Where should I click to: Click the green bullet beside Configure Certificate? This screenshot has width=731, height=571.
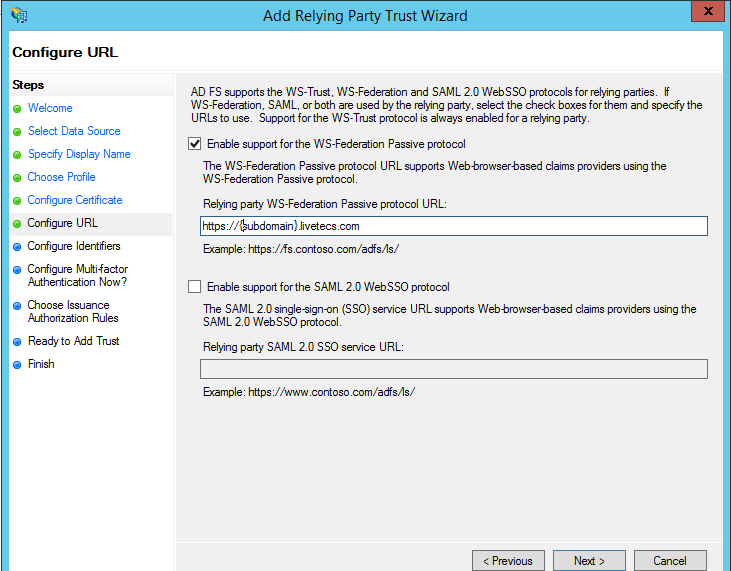(17, 201)
